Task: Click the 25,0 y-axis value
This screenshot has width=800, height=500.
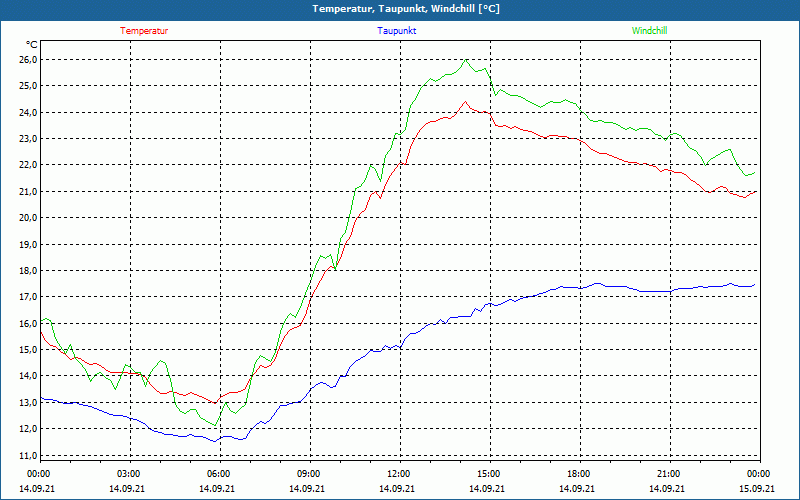Action: click(x=29, y=86)
